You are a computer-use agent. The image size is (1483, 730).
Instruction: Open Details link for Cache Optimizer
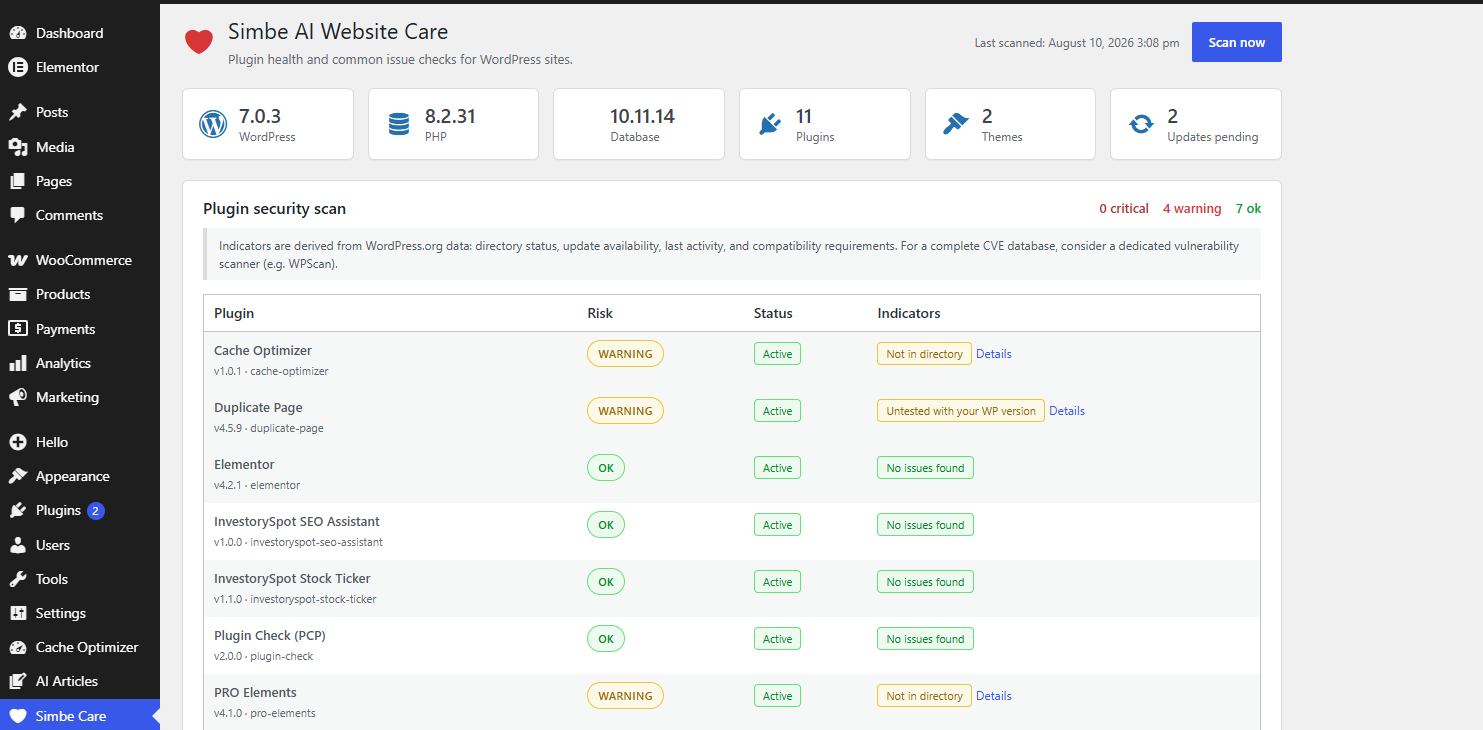(993, 354)
